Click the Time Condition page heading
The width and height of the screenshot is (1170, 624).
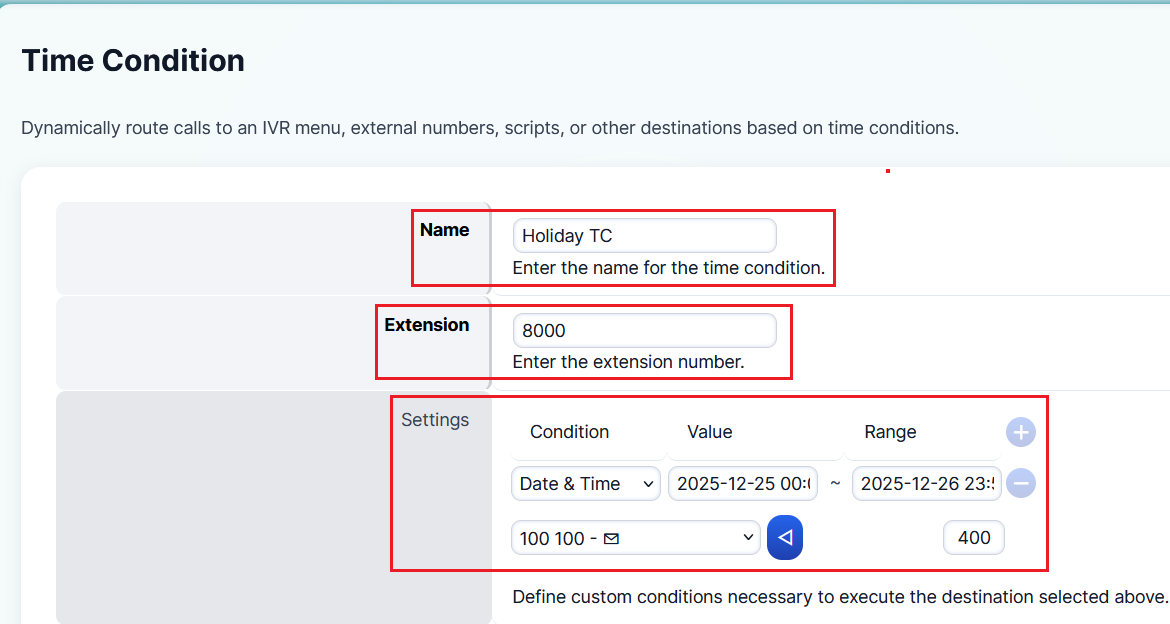tap(133, 61)
